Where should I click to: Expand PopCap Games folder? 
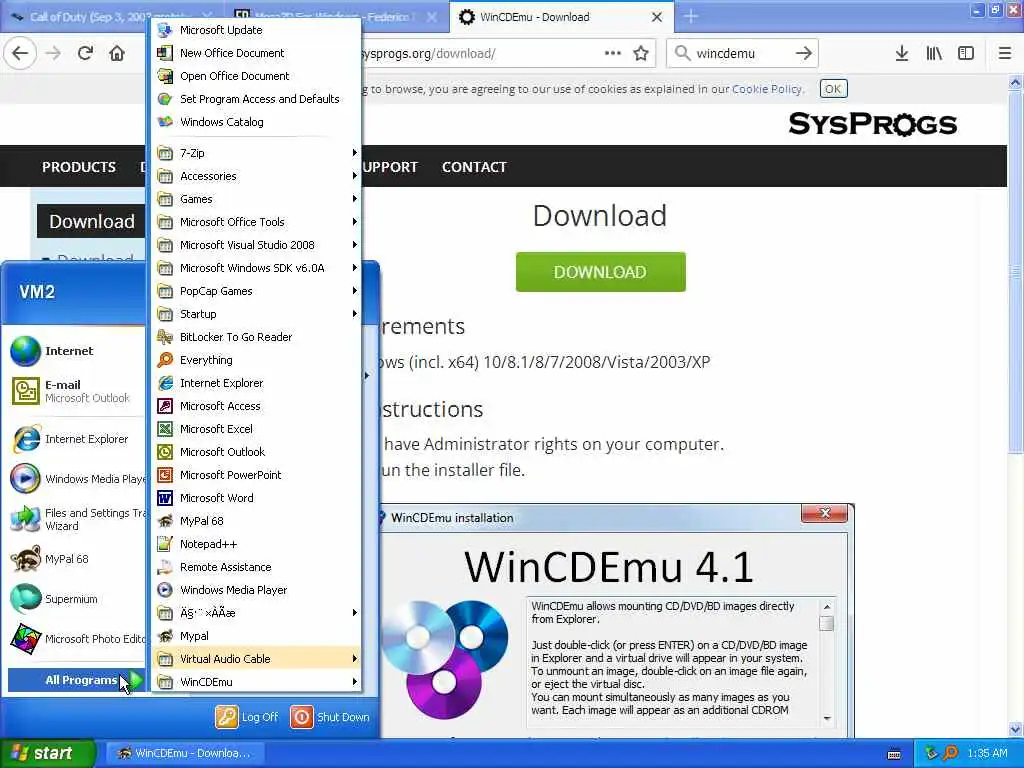coord(256,291)
